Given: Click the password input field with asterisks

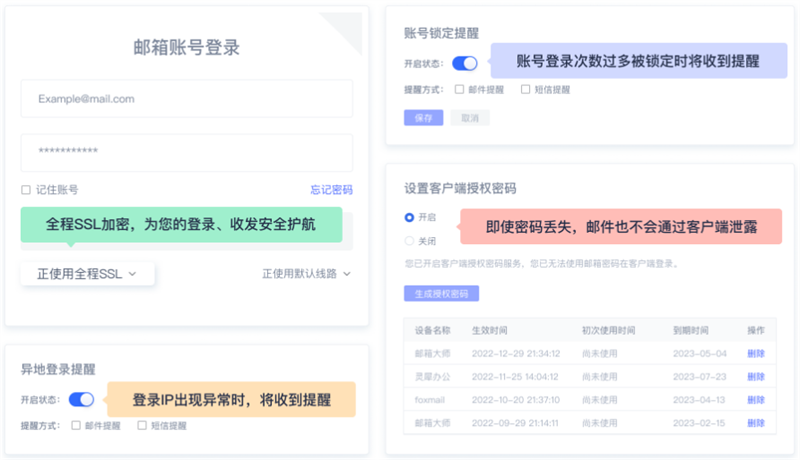Looking at the screenshot, I should 187,153.
